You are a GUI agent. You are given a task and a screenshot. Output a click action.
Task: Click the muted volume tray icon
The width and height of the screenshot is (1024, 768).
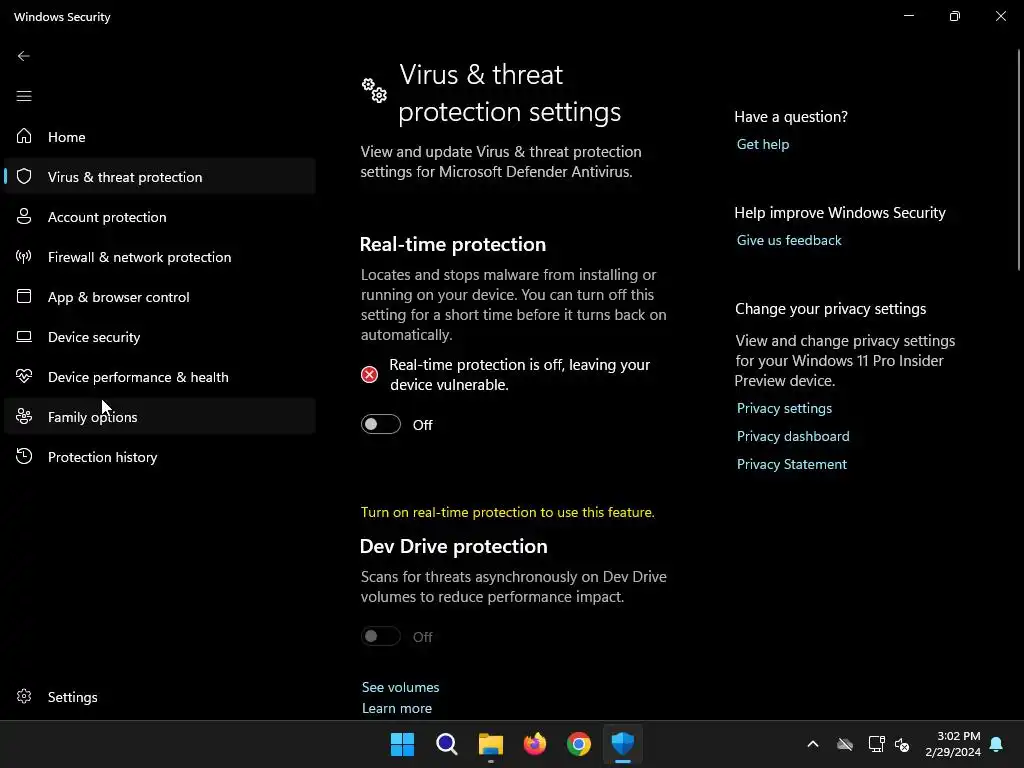coord(902,744)
